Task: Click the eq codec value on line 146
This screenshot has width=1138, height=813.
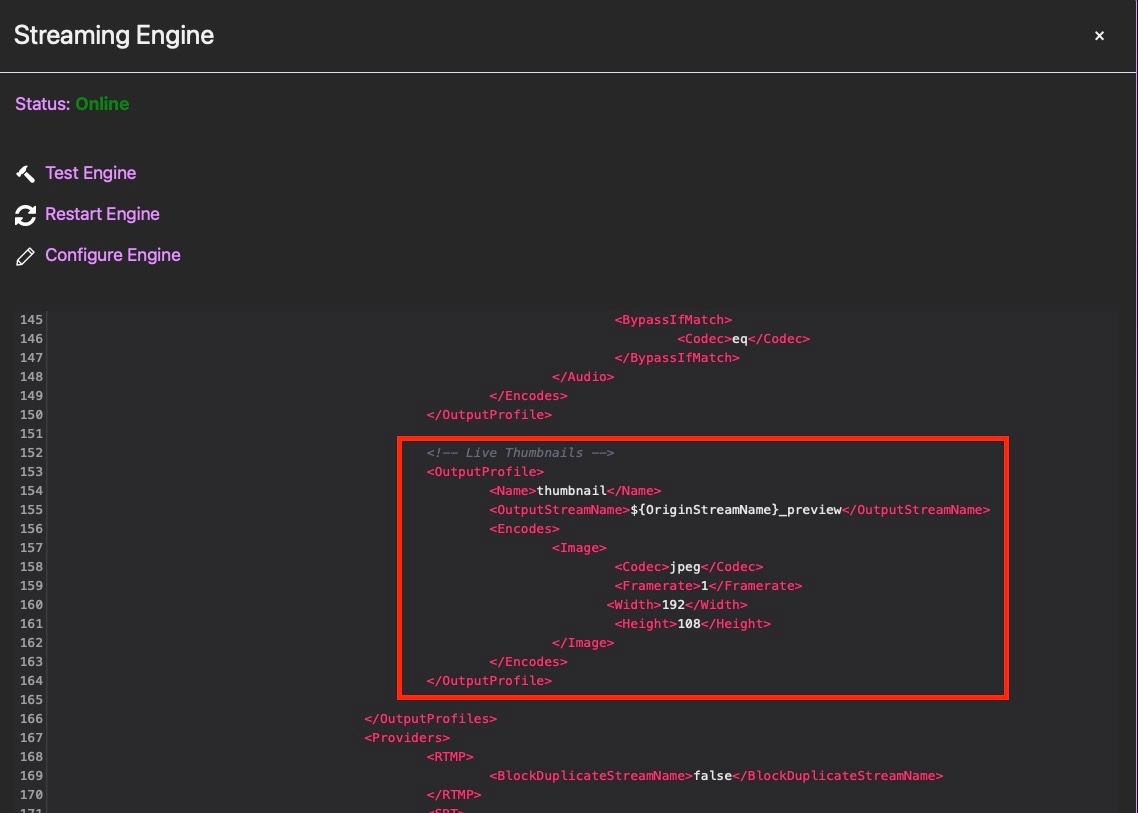Action: pyautogui.click(x=740, y=339)
